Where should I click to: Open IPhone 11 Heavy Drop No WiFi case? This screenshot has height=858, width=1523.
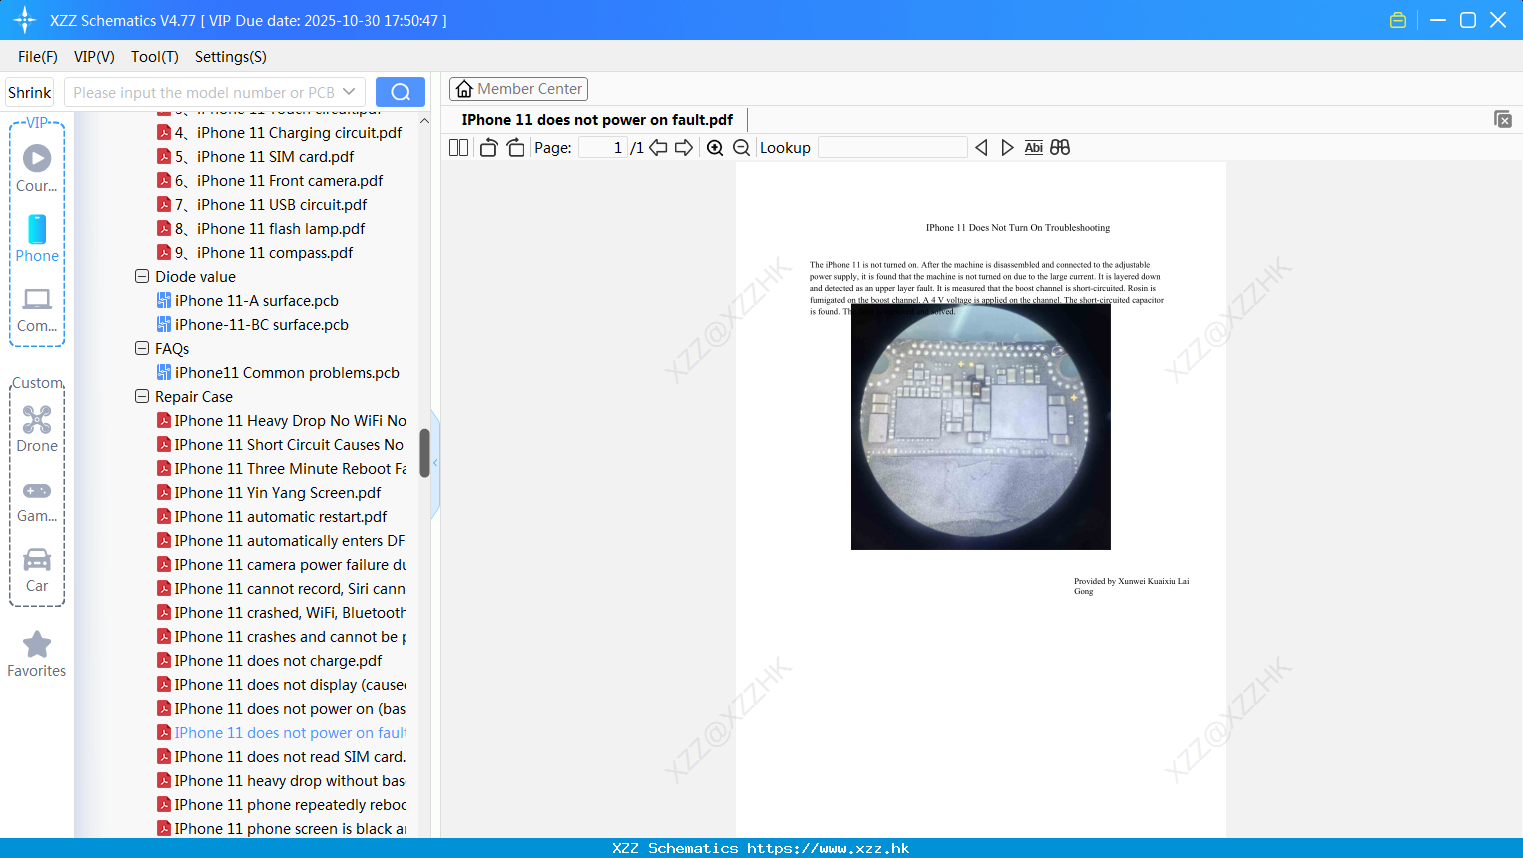coord(282,420)
